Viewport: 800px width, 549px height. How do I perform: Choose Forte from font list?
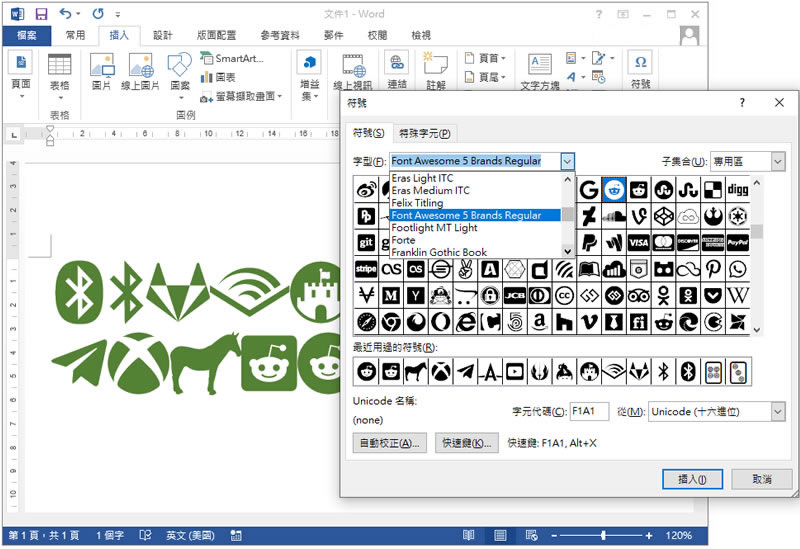tap(476, 240)
